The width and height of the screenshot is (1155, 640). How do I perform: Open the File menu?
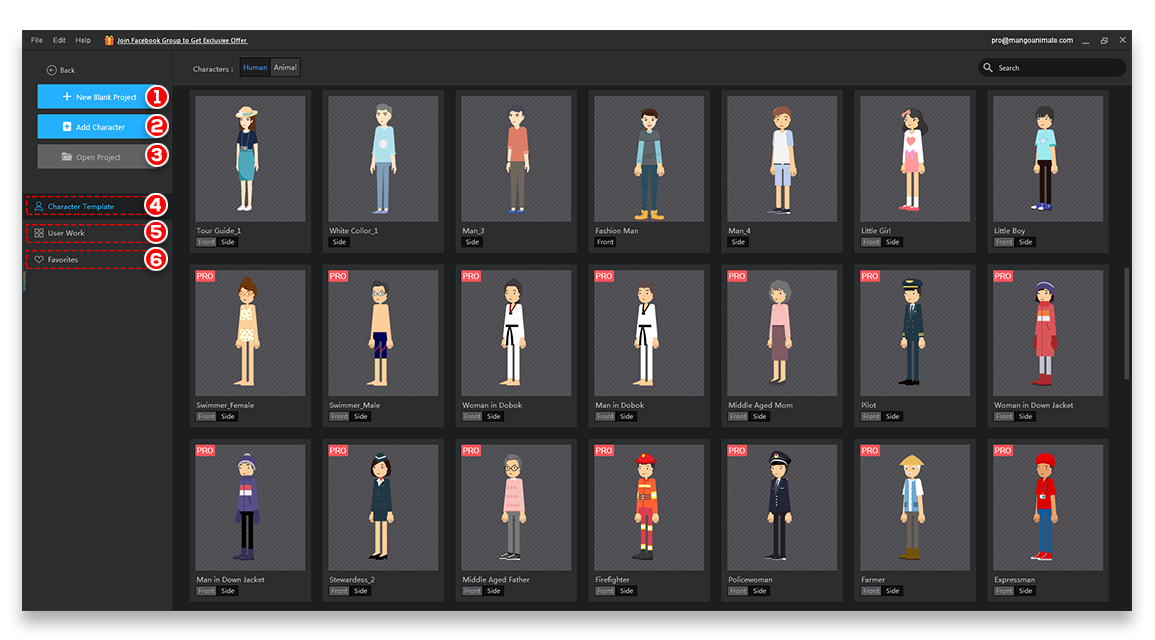35,40
